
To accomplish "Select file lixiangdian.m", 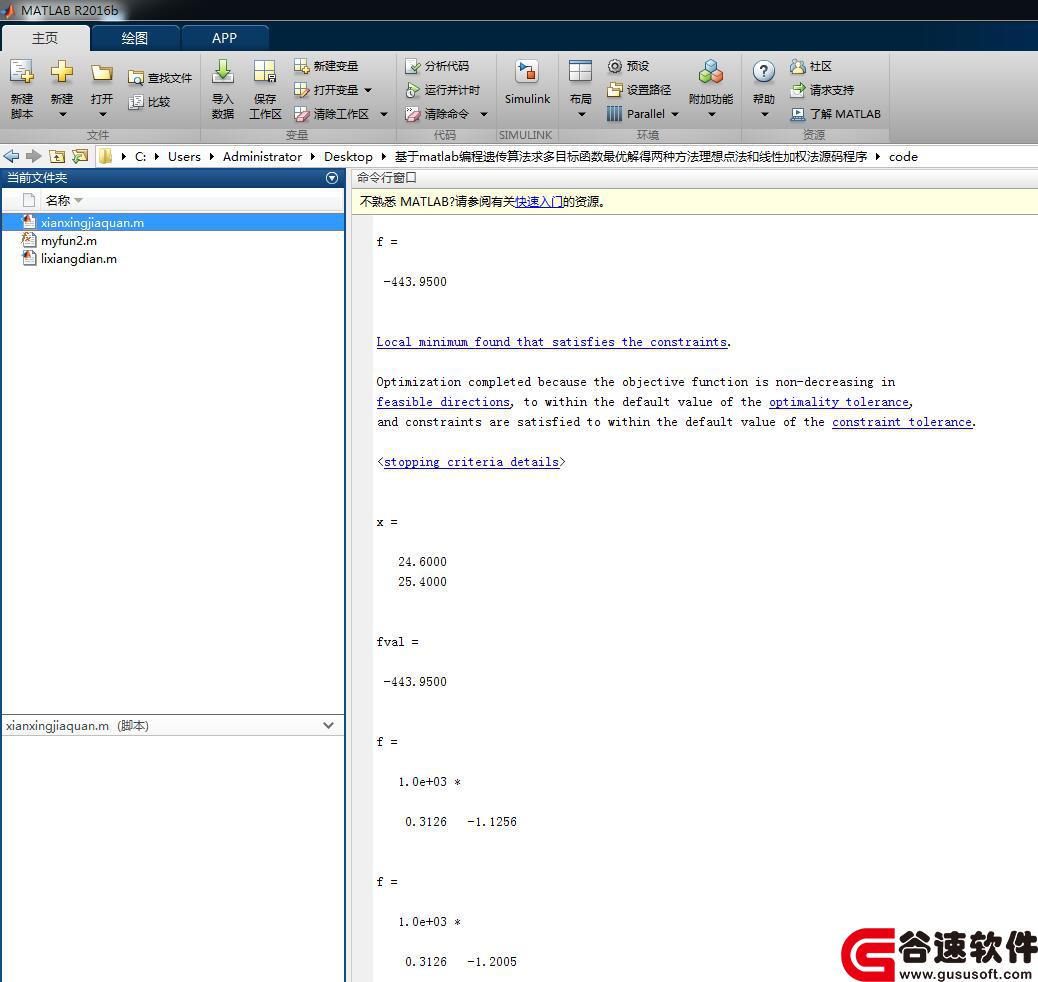I will click(173, 258).
